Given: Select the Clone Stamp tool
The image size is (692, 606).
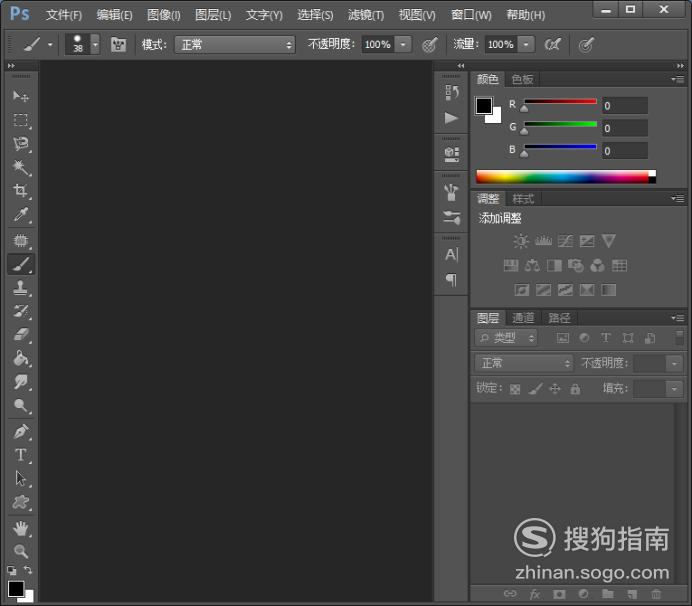Looking at the screenshot, I should [x=20, y=288].
